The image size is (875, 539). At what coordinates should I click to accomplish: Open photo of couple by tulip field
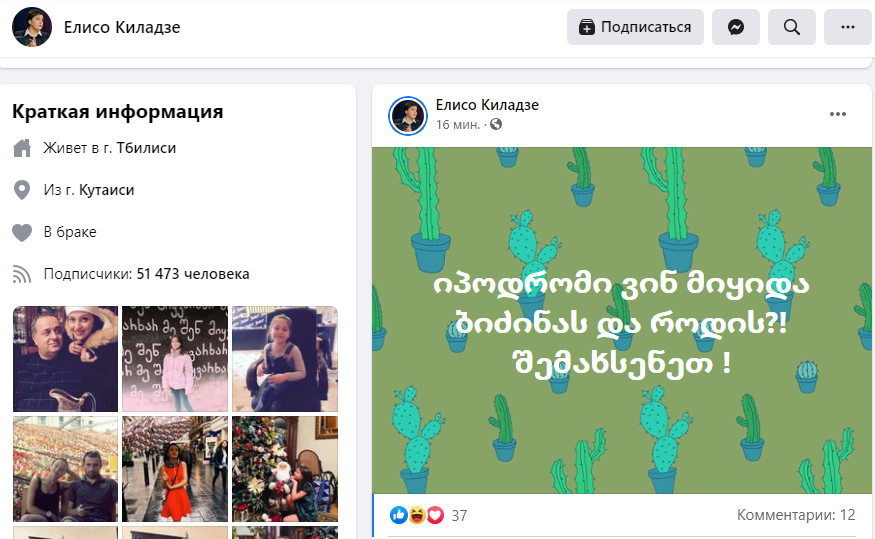[x=65, y=469]
